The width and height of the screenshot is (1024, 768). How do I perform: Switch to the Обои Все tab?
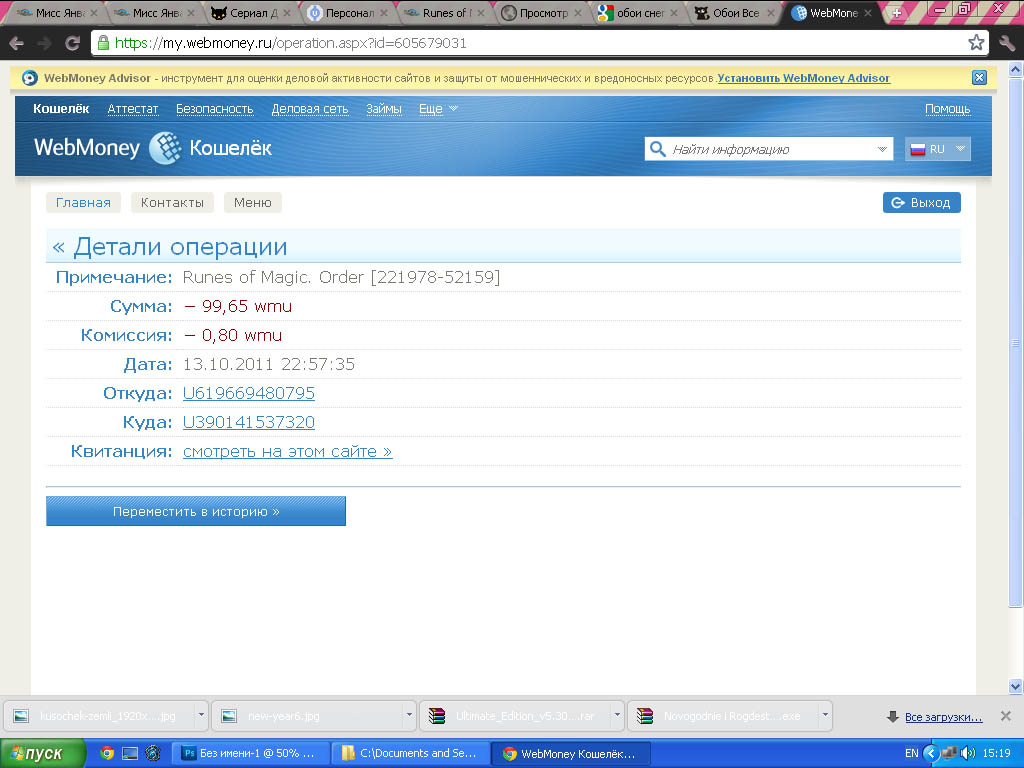(735, 12)
